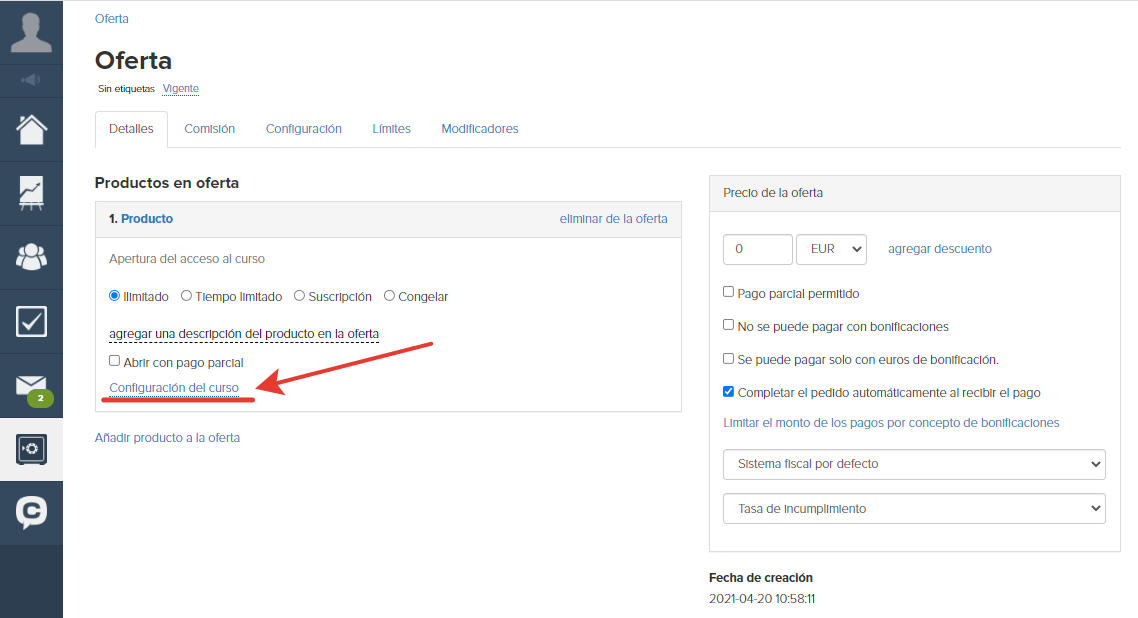Click the creation date 2021-04-20 10:58:11
Image resolution: width=1138 pixels, height=618 pixels.
tap(762, 599)
